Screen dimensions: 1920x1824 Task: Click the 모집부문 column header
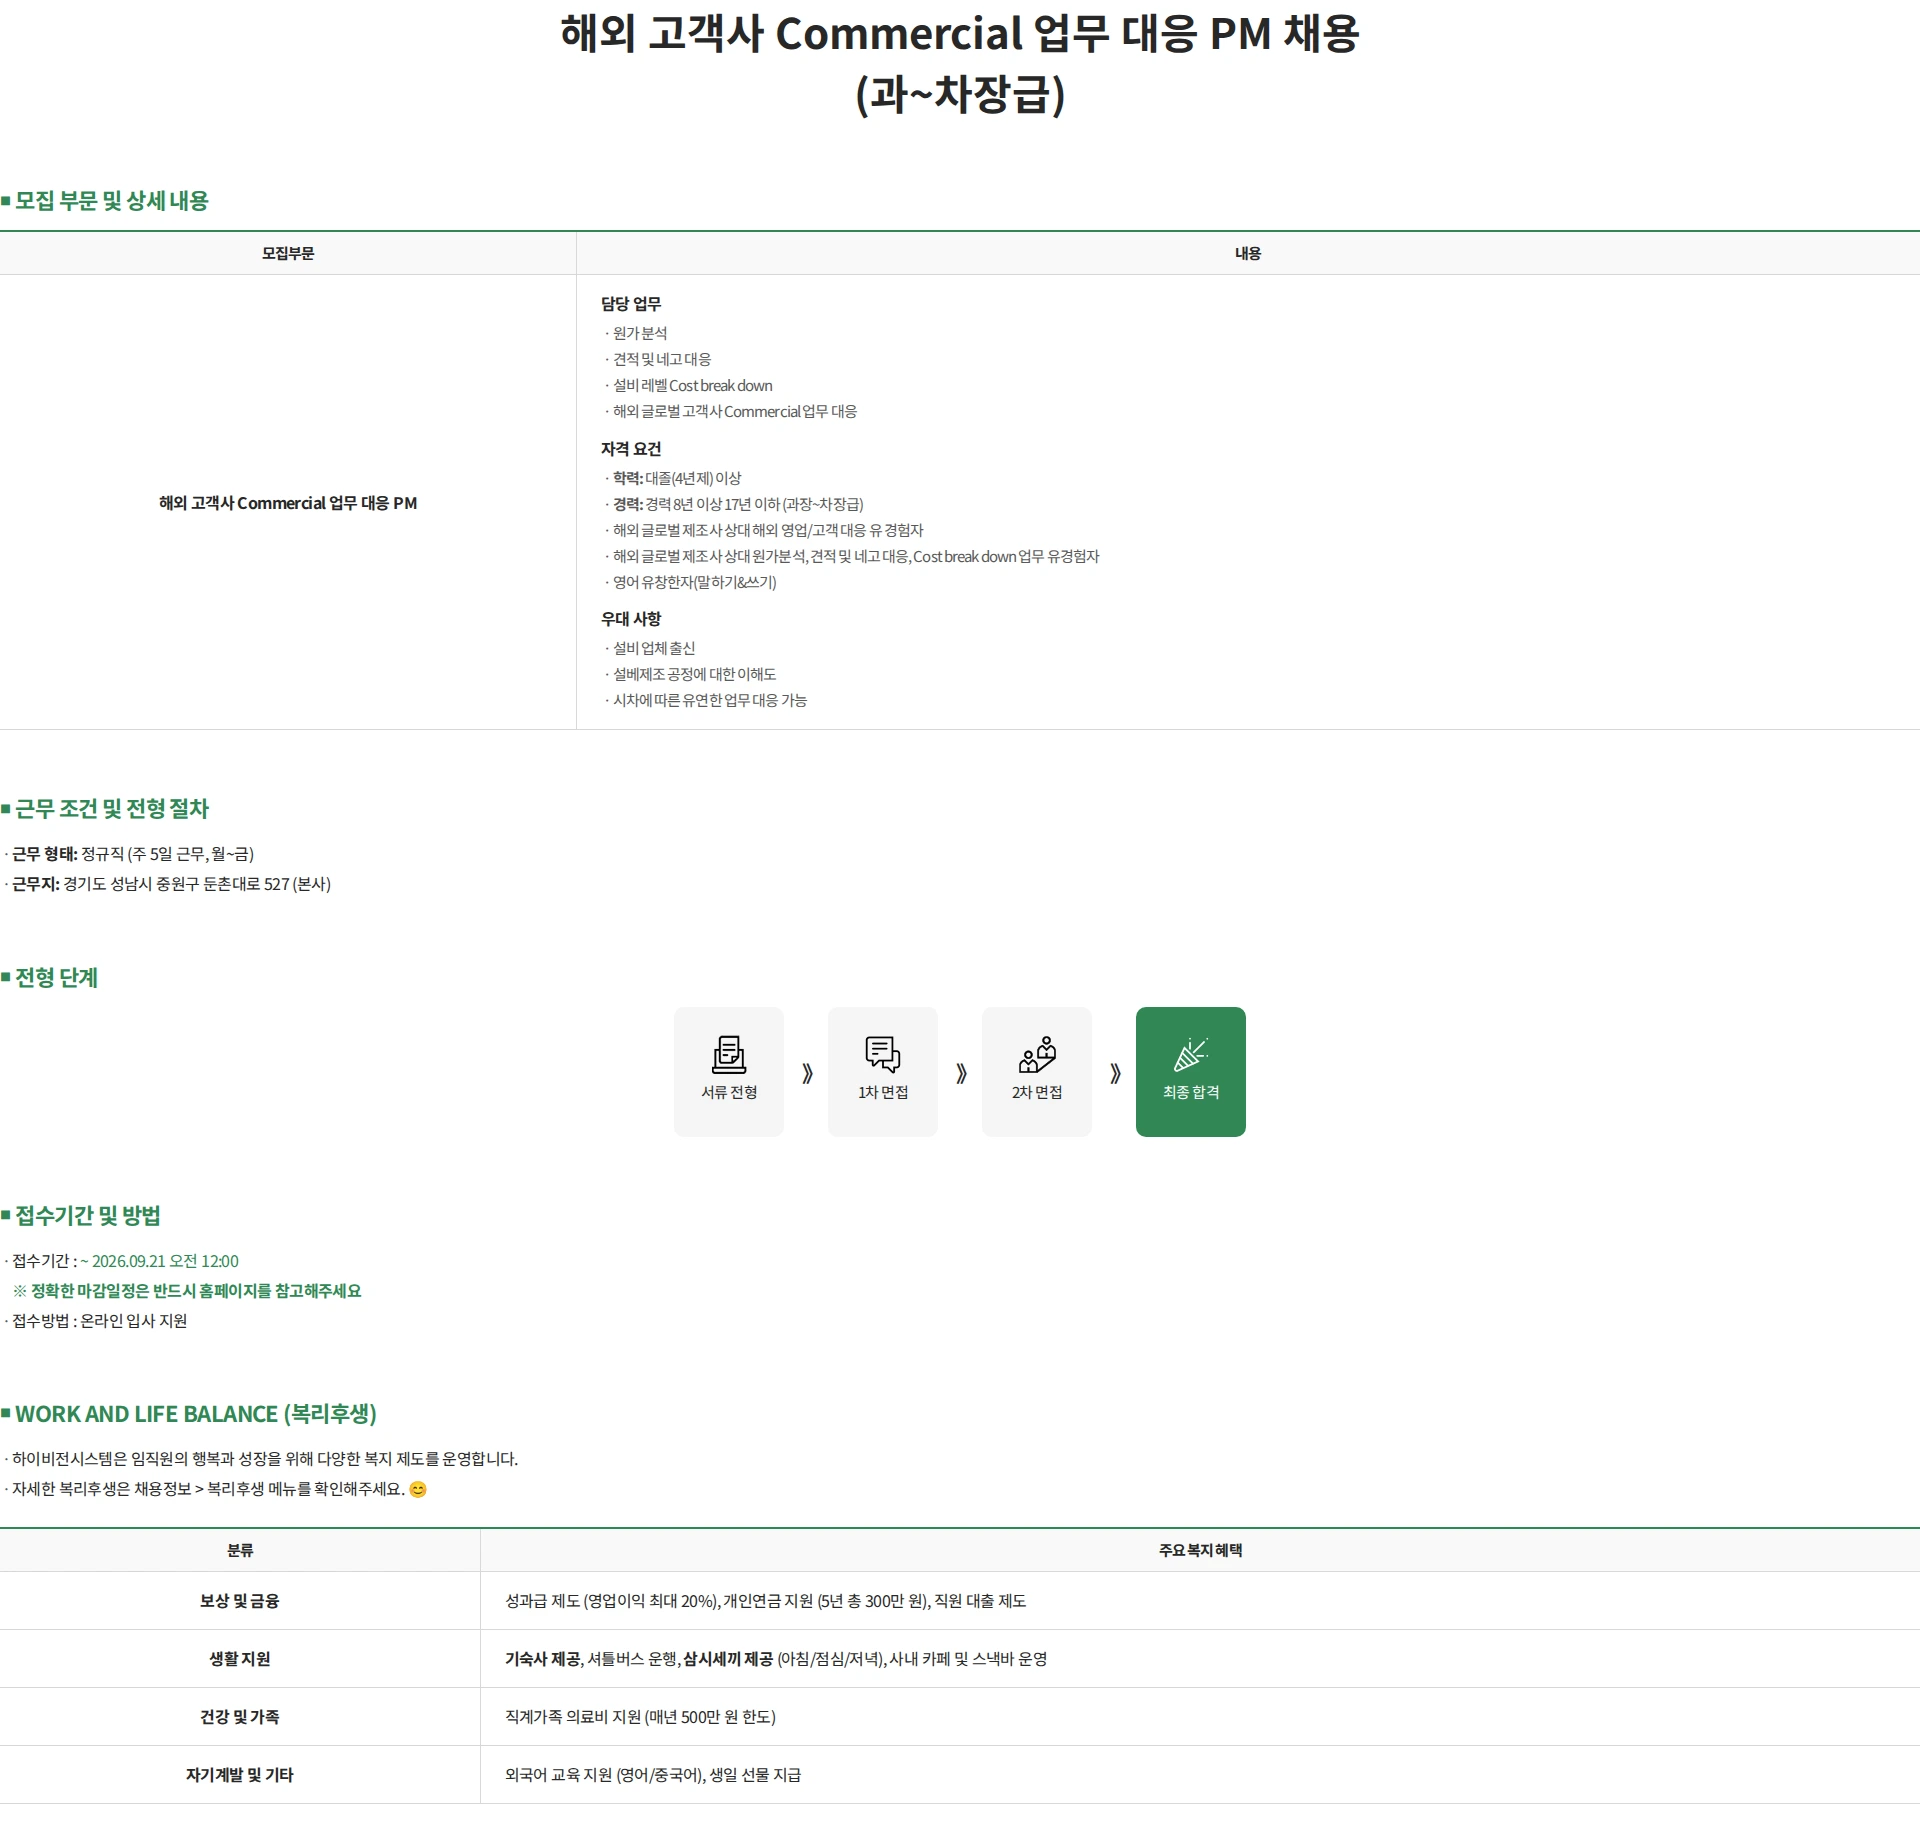(x=288, y=253)
